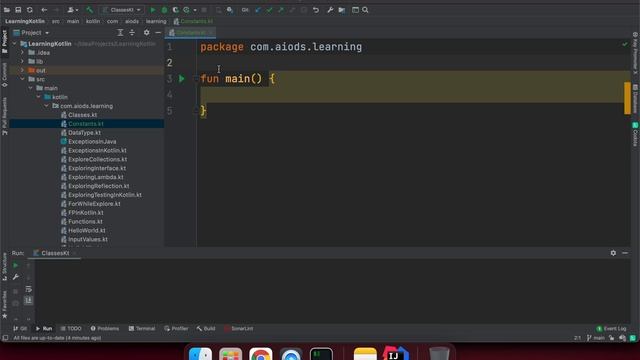Expand the .idea folder
The image size is (640, 360).
click(23, 53)
